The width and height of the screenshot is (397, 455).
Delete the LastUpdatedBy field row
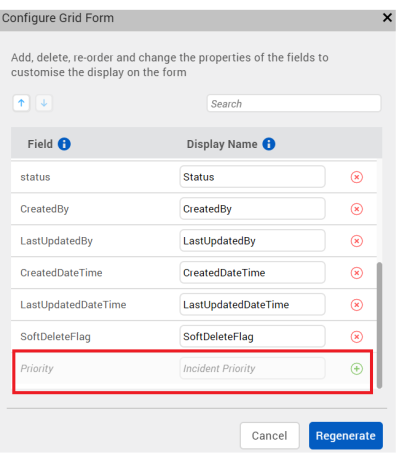(x=356, y=241)
